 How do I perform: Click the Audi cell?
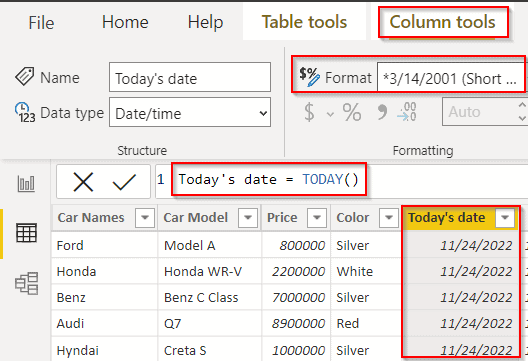[104, 323]
